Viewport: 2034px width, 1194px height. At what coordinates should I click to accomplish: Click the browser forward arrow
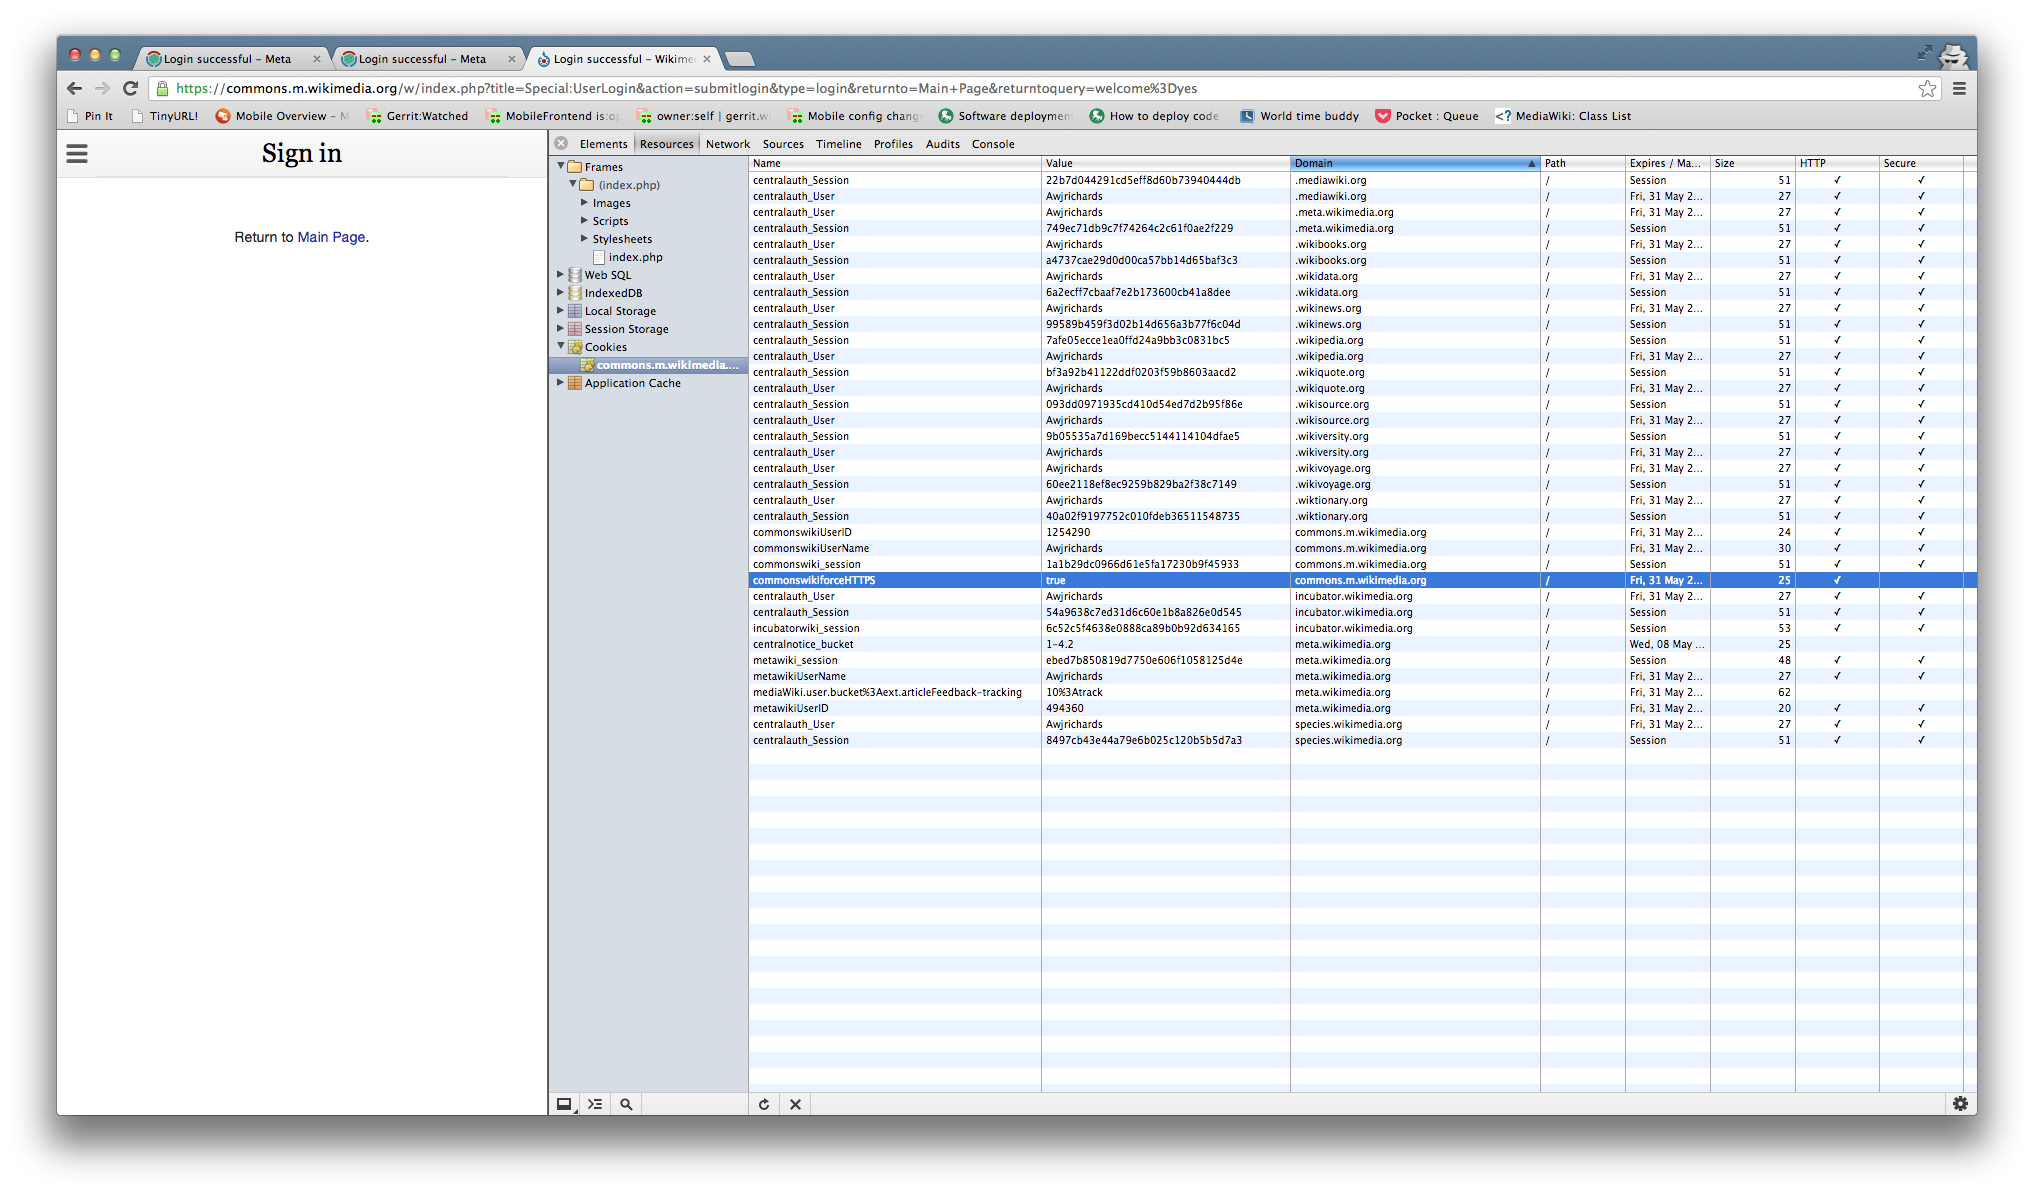click(x=102, y=88)
